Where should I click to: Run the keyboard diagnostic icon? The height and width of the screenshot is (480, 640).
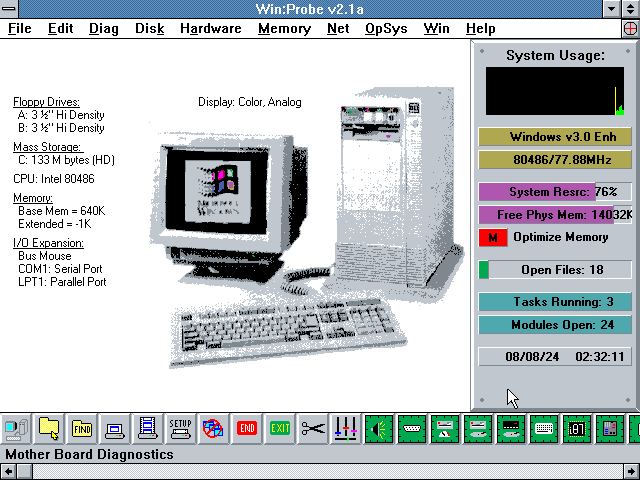(544, 429)
